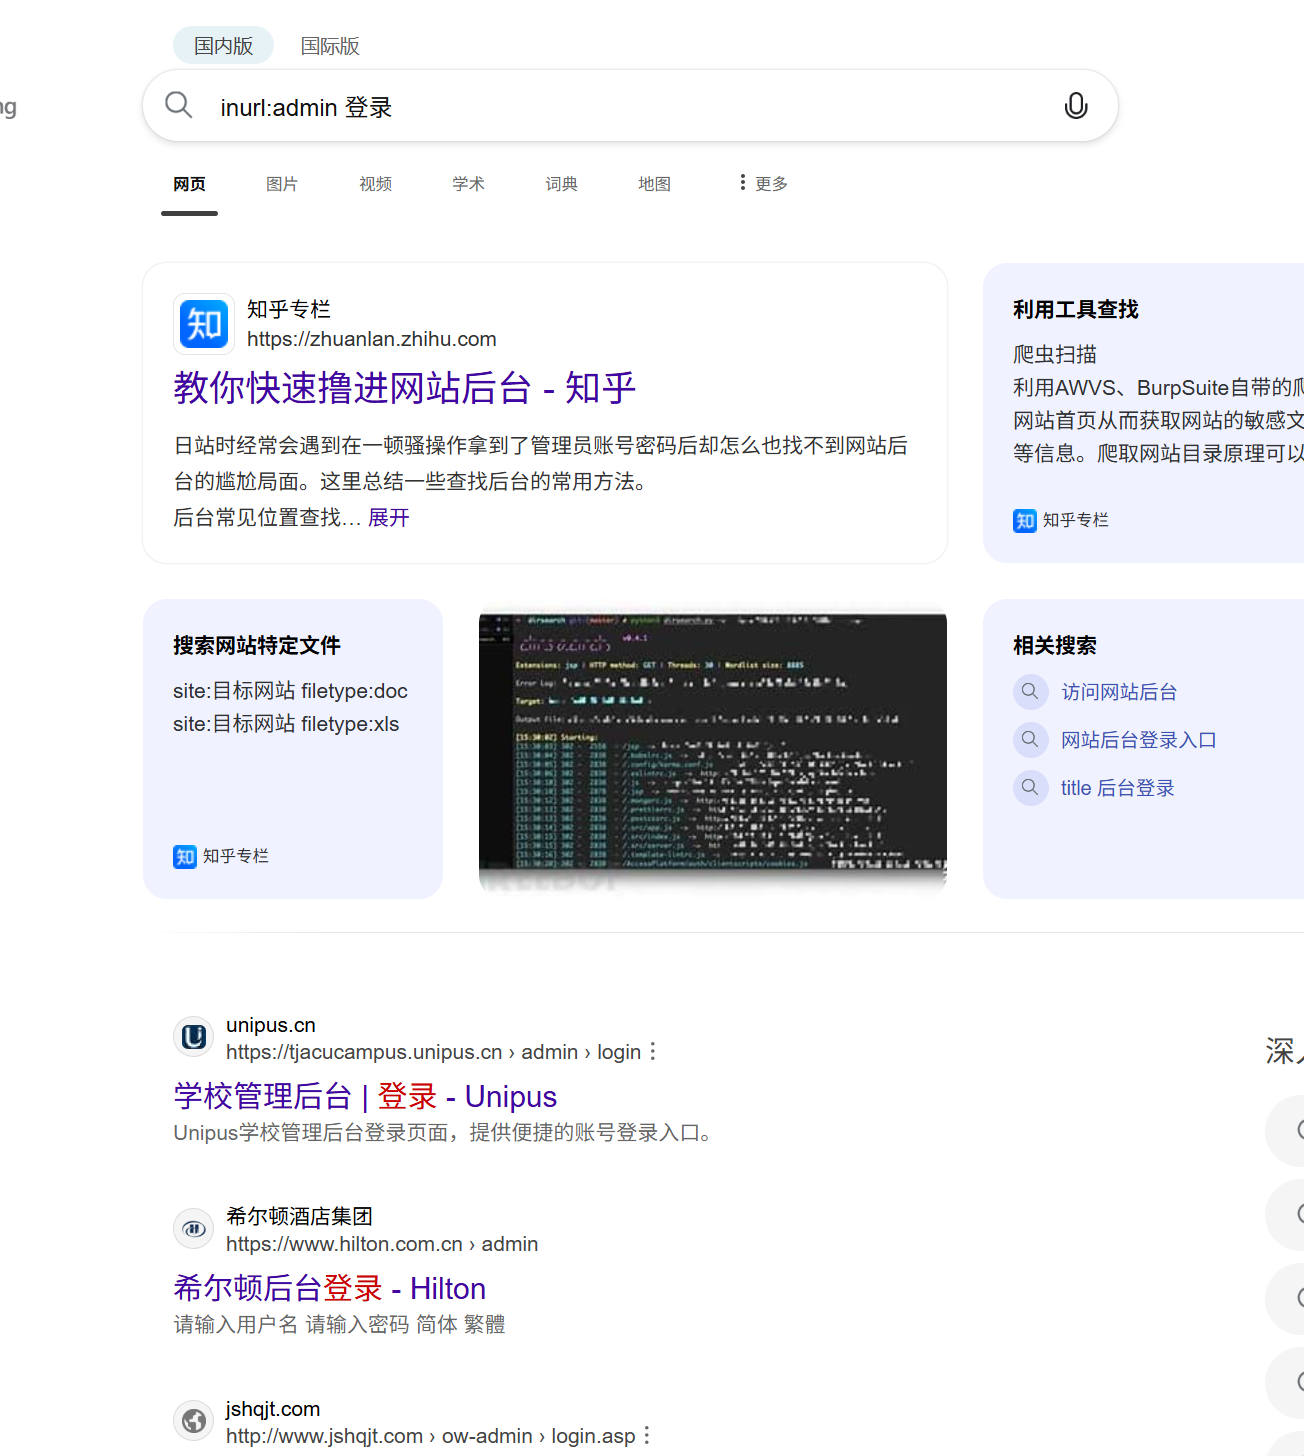Open the 图片 tab
Screen dimensions: 1304x1456
[282, 184]
